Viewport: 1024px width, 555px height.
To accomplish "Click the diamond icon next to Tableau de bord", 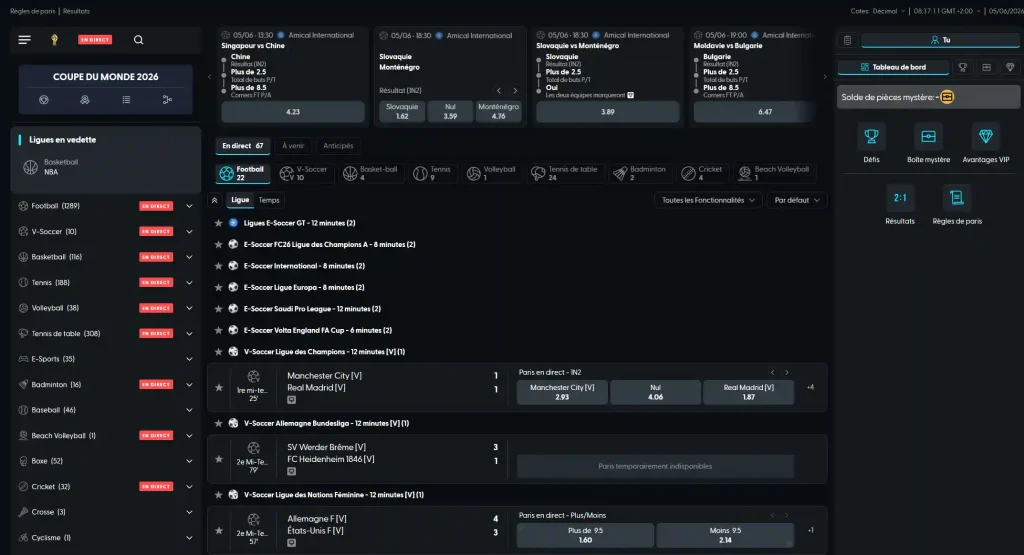I will [x=1010, y=67].
